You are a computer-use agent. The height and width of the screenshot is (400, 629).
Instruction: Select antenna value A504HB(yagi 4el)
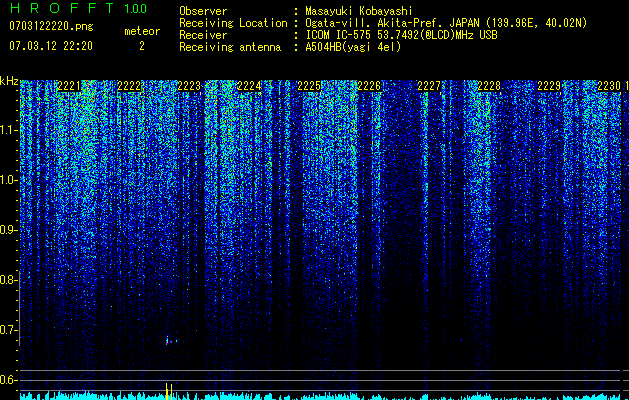point(353,47)
